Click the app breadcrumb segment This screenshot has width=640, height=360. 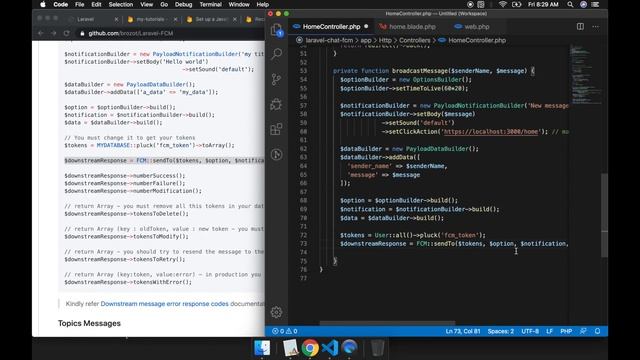pyautogui.click(x=366, y=40)
